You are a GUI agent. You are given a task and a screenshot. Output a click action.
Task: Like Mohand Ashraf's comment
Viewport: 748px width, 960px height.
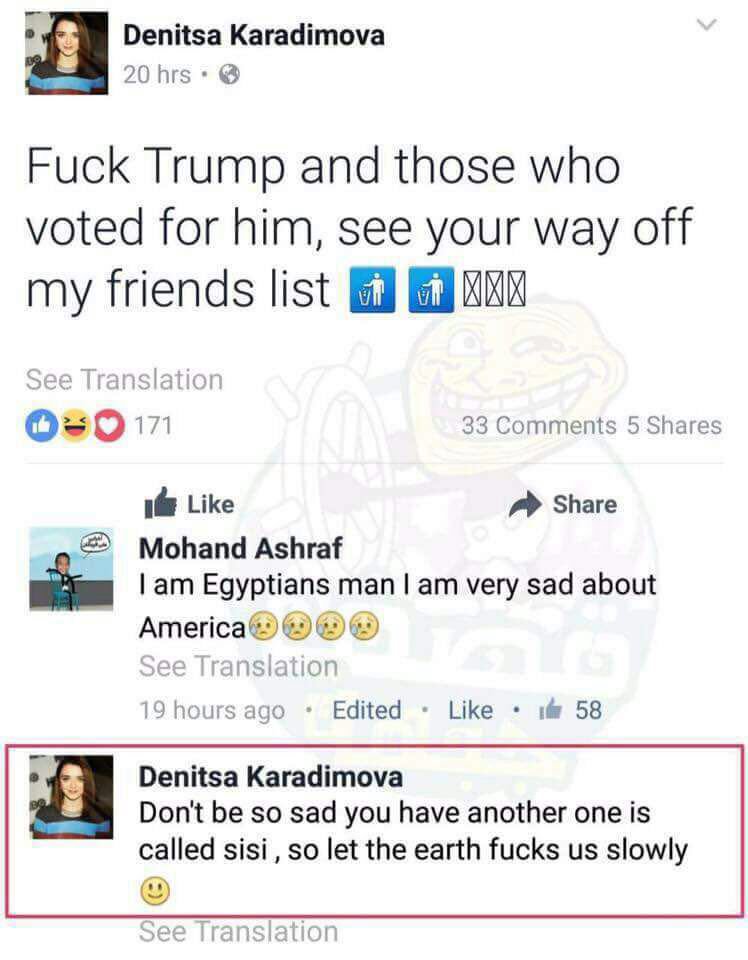click(470, 710)
